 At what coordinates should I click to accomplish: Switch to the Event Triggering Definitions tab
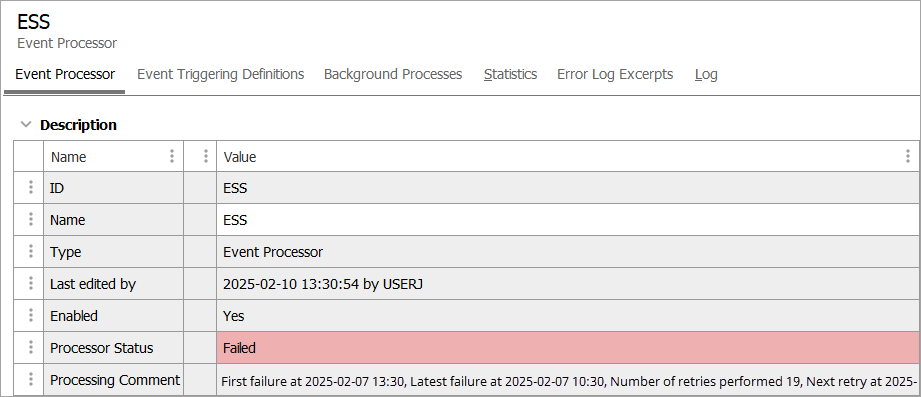(x=220, y=75)
